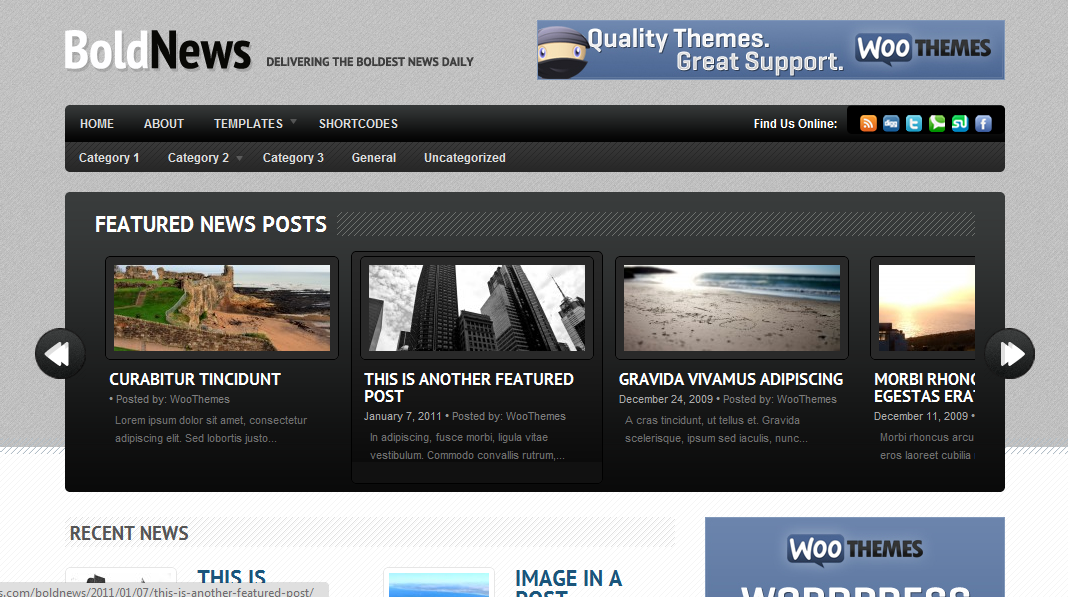Image resolution: width=1068 pixels, height=597 pixels.
Task: Click the StumbleUpon social icon
Action: point(959,123)
